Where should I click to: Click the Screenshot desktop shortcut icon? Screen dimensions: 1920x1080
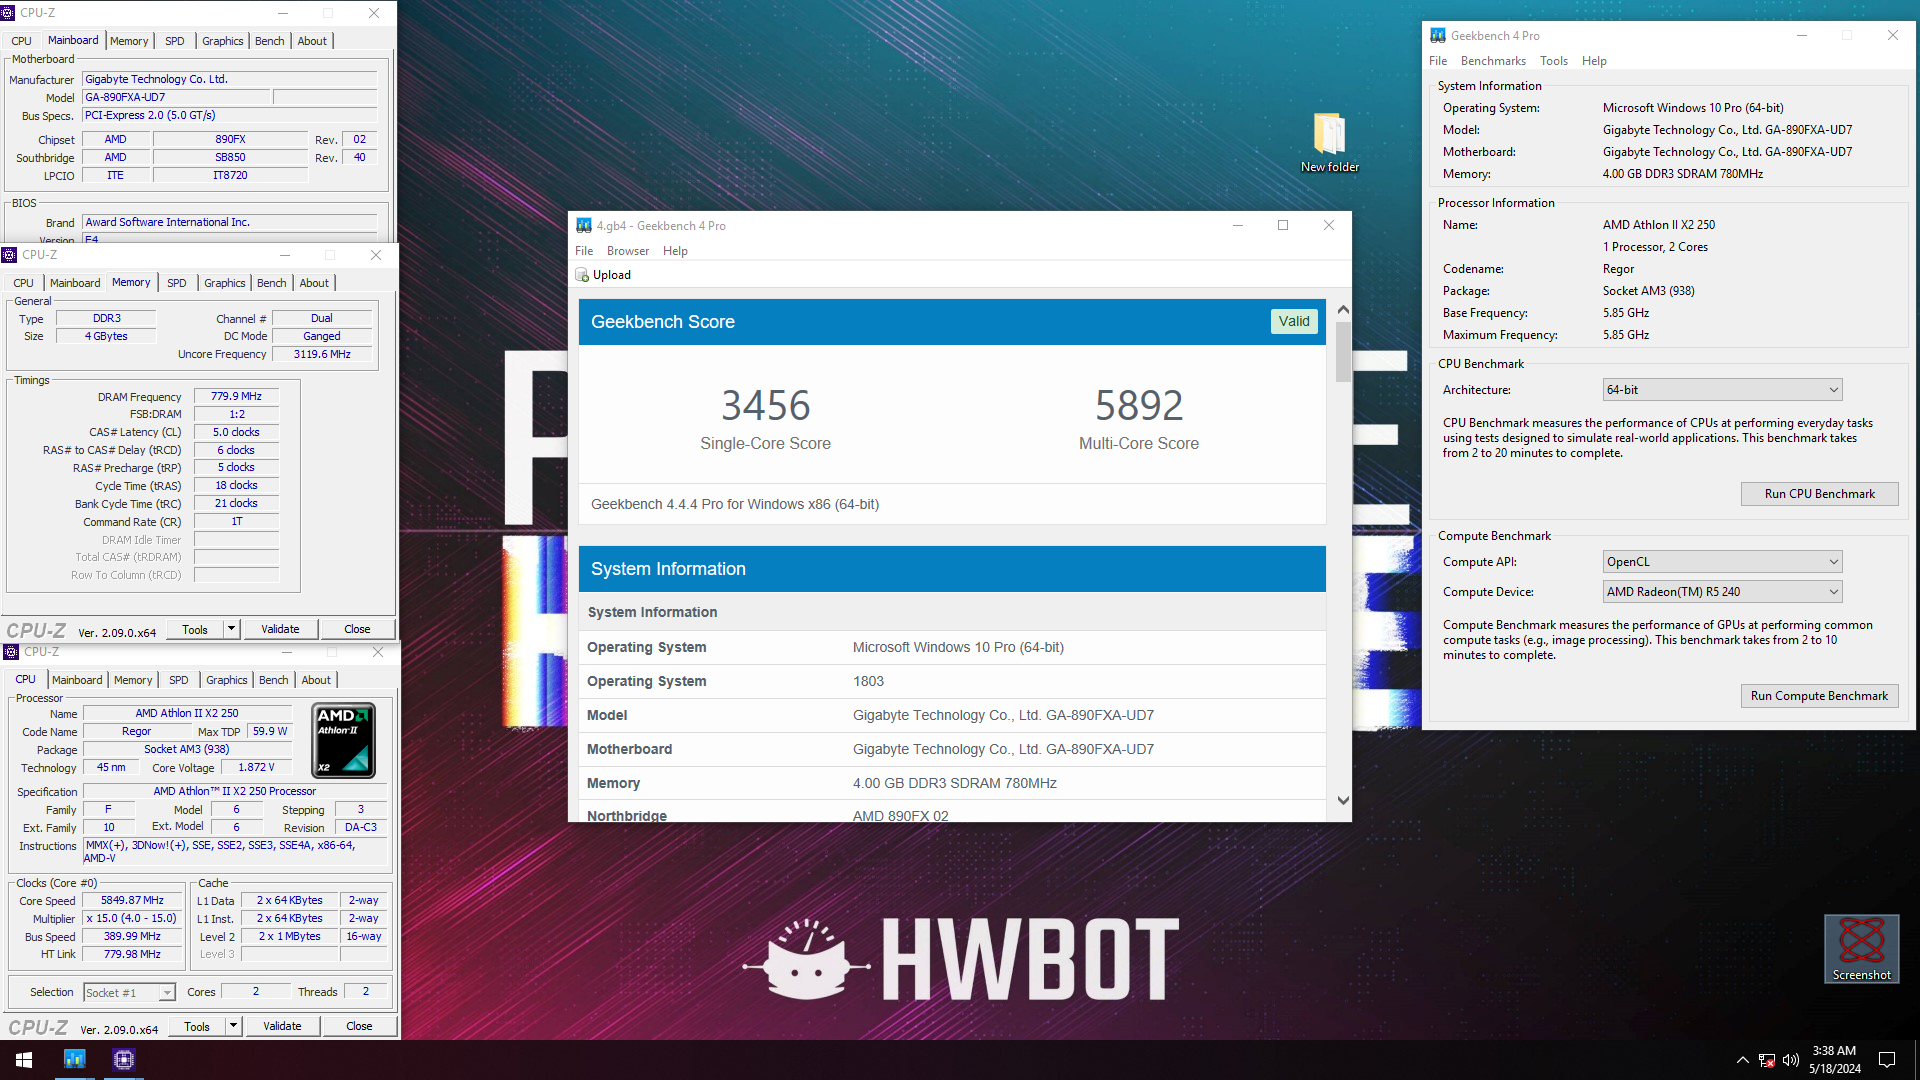pos(1861,949)
